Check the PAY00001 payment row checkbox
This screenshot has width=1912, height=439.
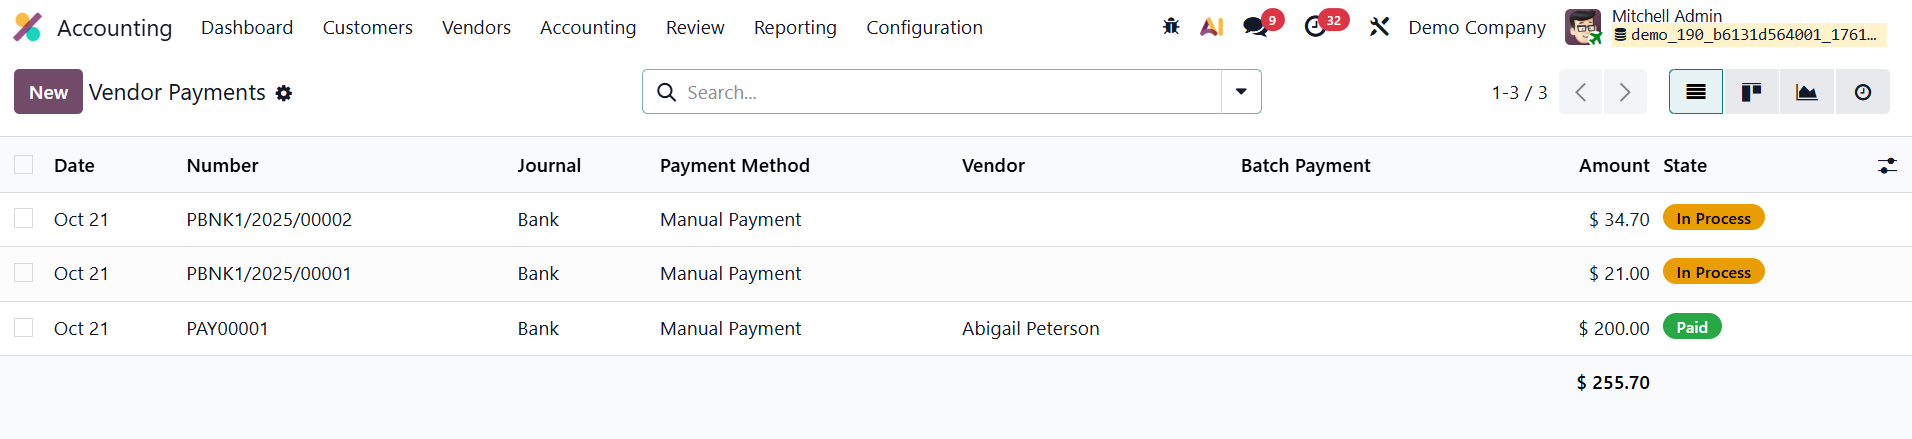(24, 328)
